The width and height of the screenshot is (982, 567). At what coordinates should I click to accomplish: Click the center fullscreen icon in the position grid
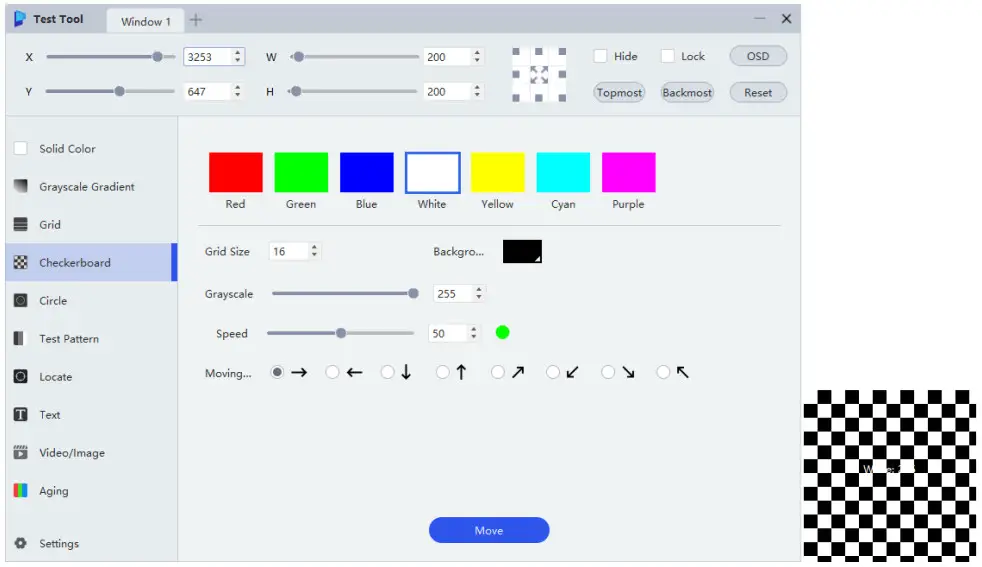539,75
